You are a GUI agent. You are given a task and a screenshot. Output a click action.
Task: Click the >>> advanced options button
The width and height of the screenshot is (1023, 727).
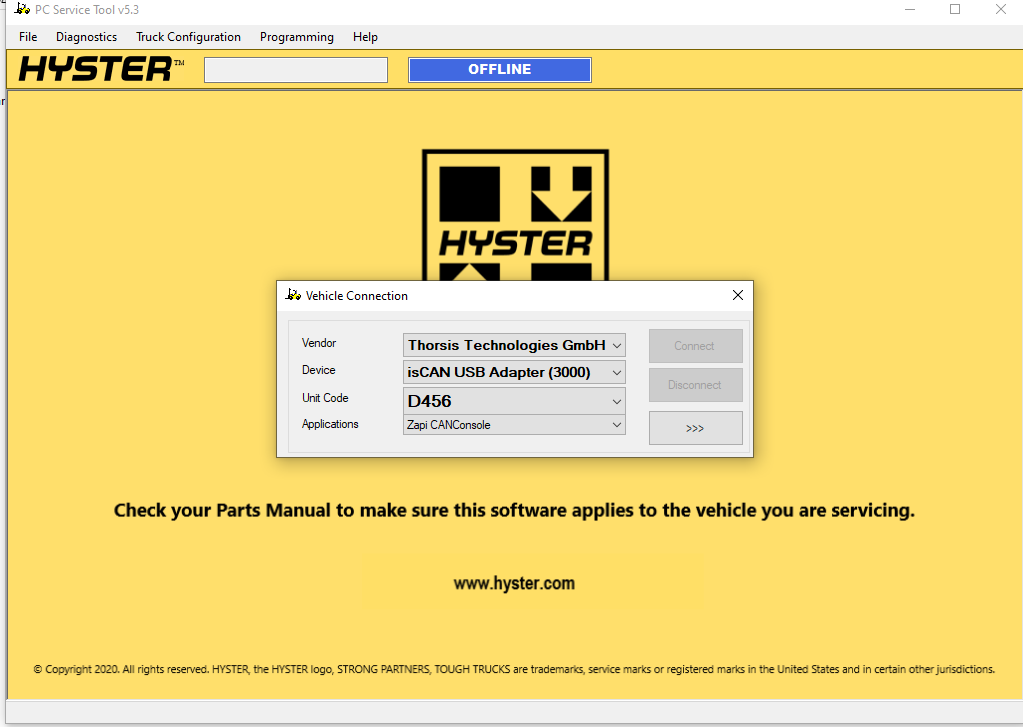pyautogui.click(x=695, y=427)
